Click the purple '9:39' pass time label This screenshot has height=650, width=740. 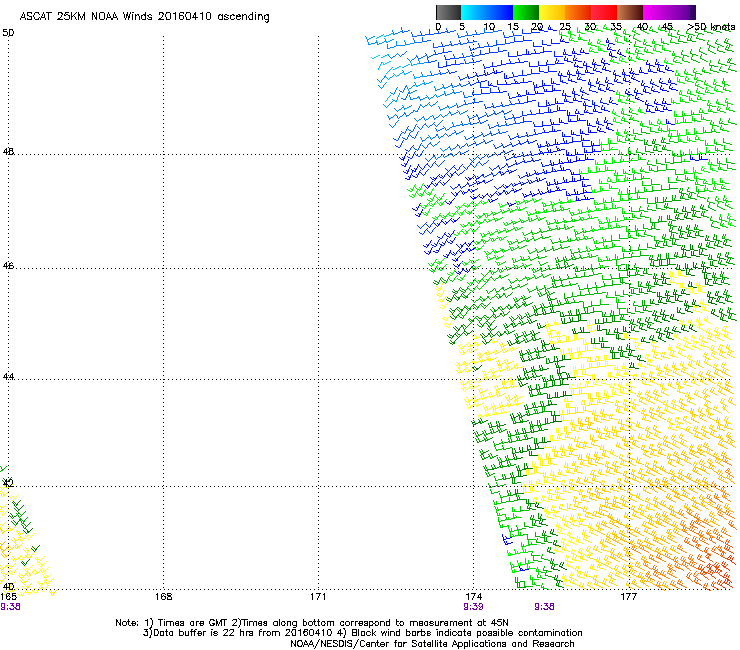click(x=473, y=607)
